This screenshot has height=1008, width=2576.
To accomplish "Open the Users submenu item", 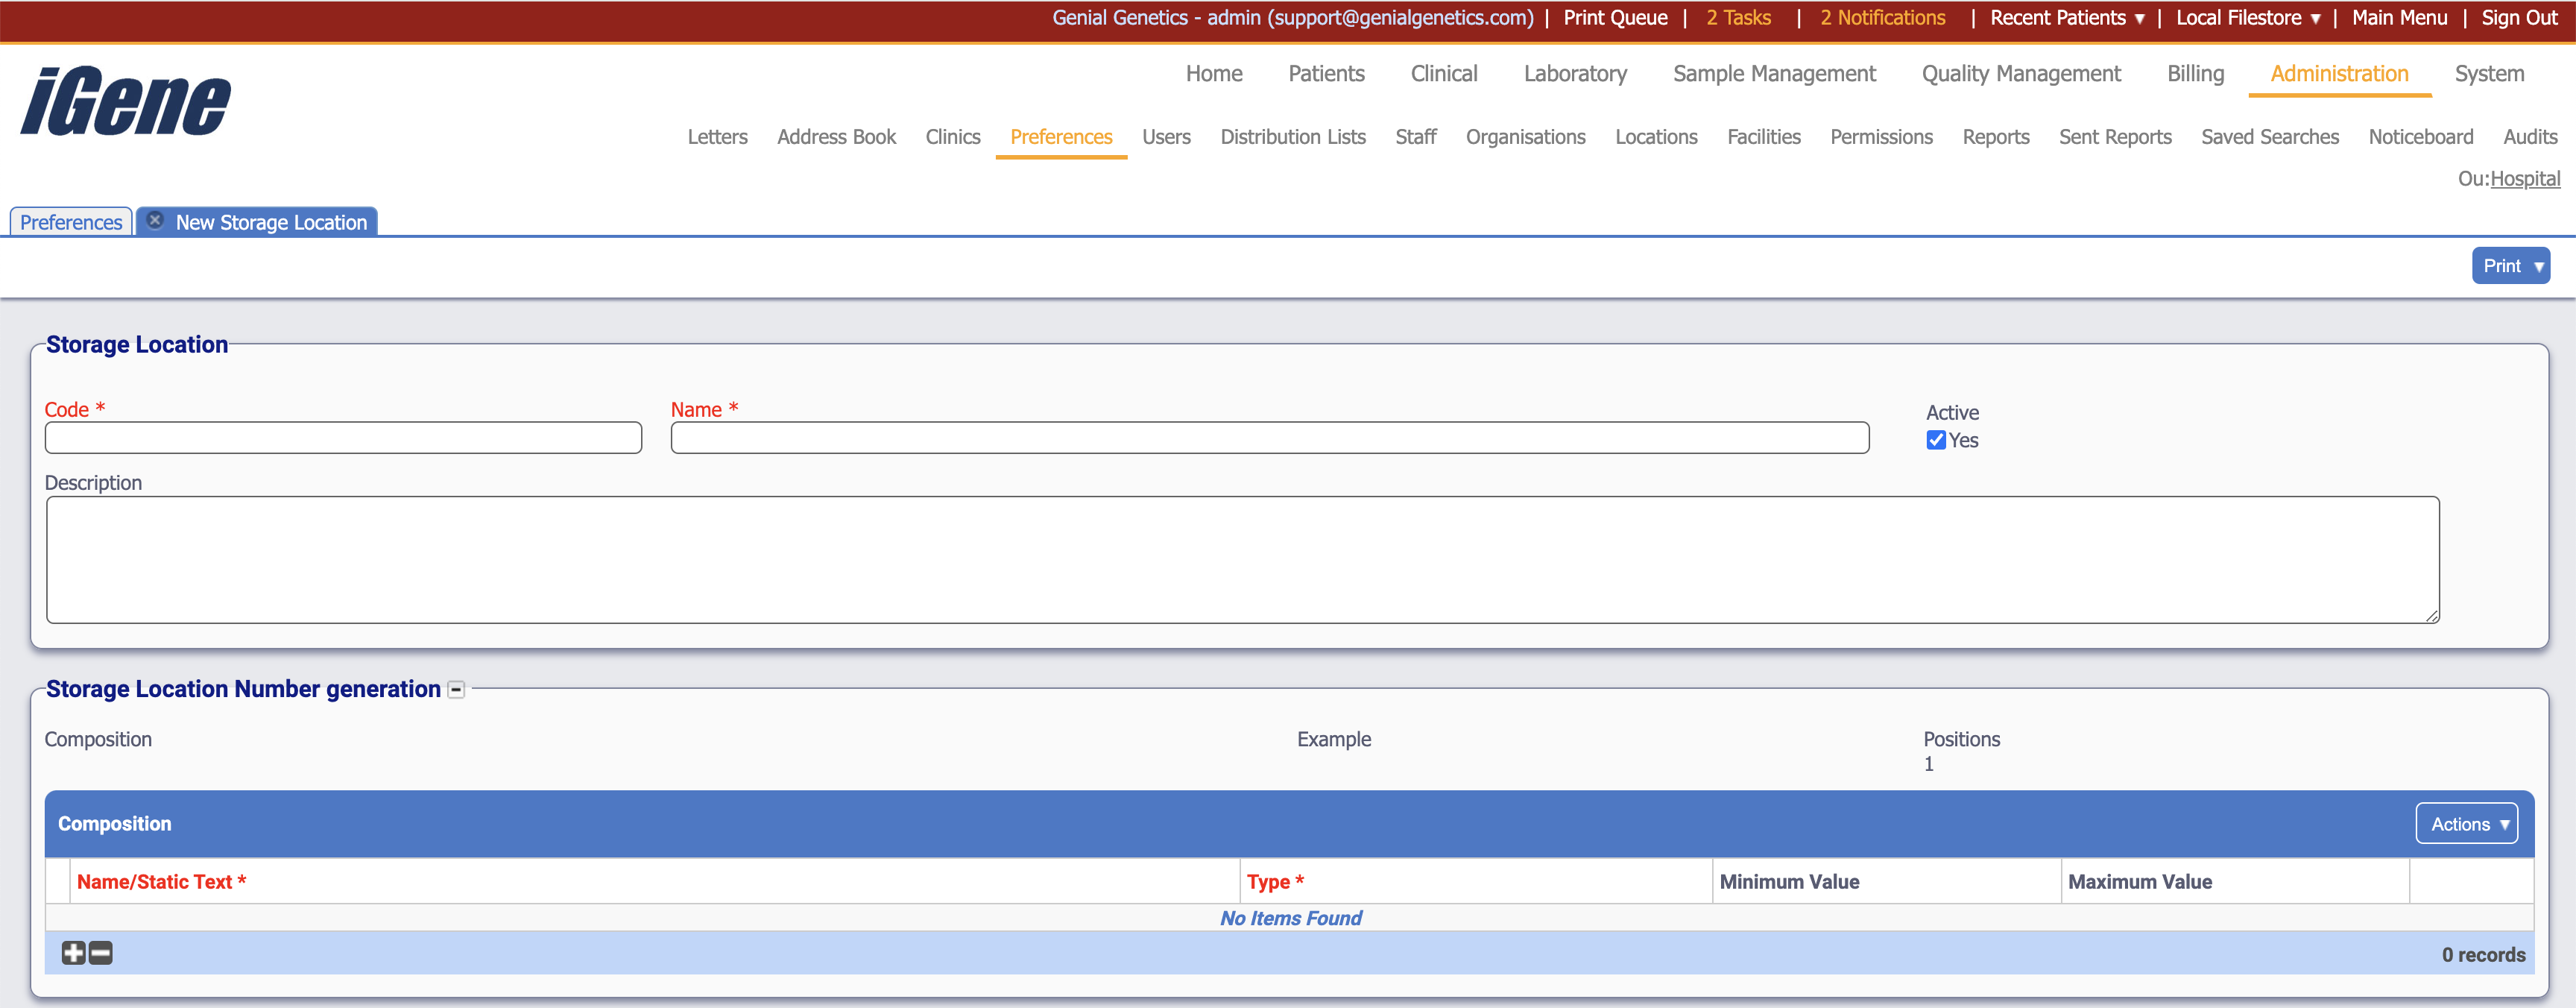I will tap(1166, 137).
